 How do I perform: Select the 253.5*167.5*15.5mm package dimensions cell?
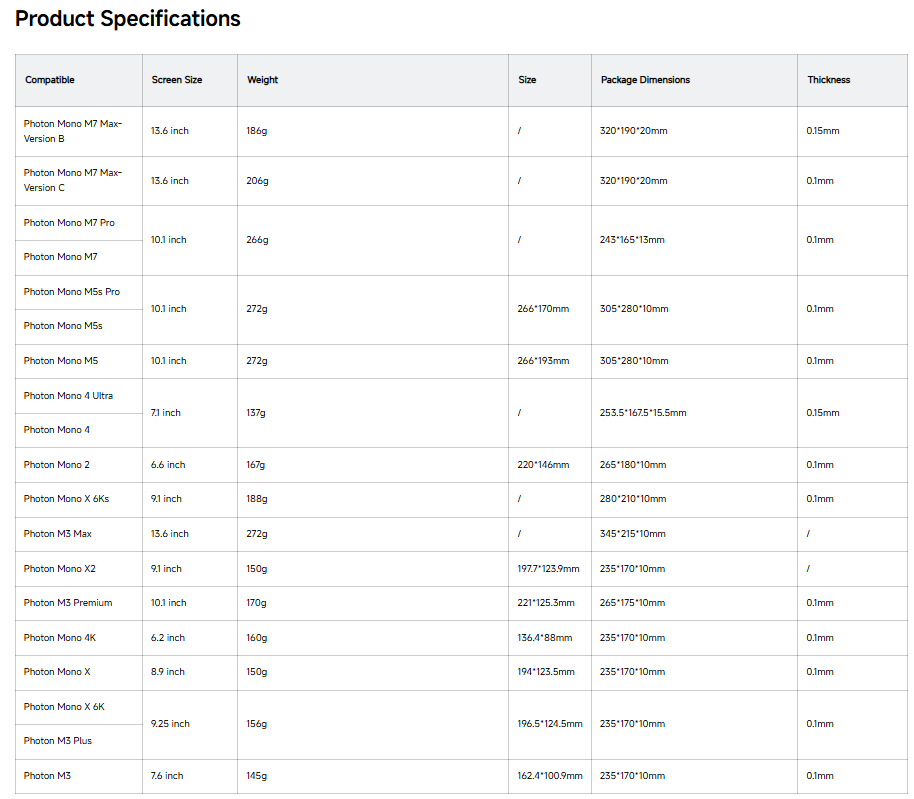pos(643,413)
